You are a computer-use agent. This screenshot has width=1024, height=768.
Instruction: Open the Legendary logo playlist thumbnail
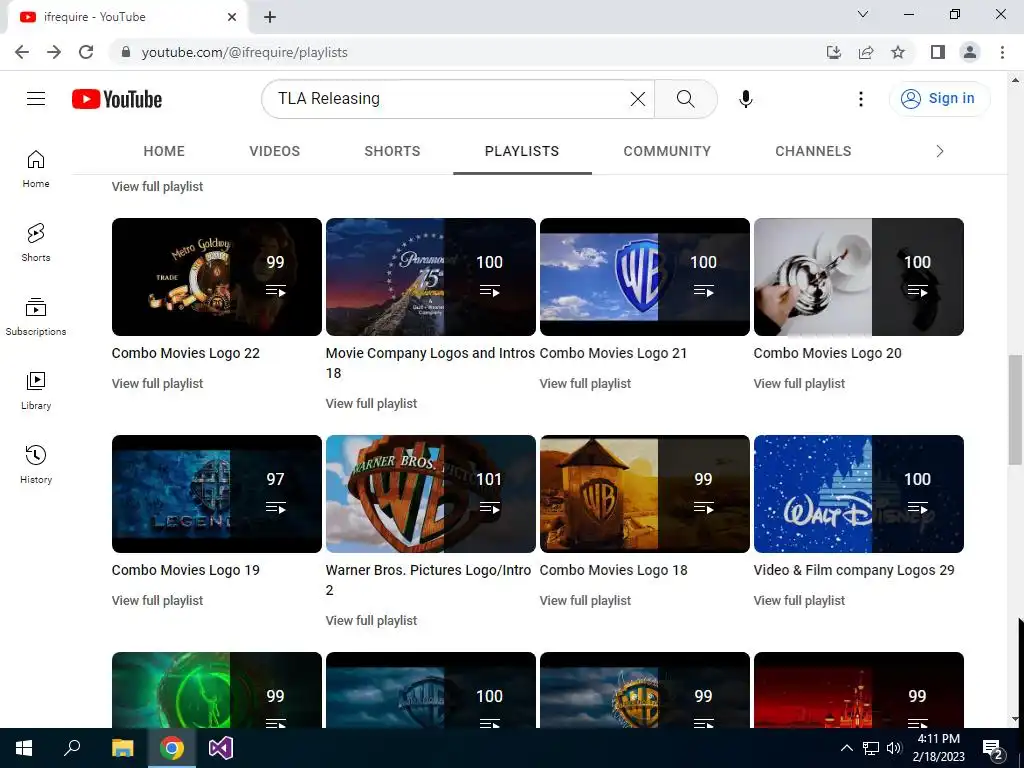coord(217,494)
